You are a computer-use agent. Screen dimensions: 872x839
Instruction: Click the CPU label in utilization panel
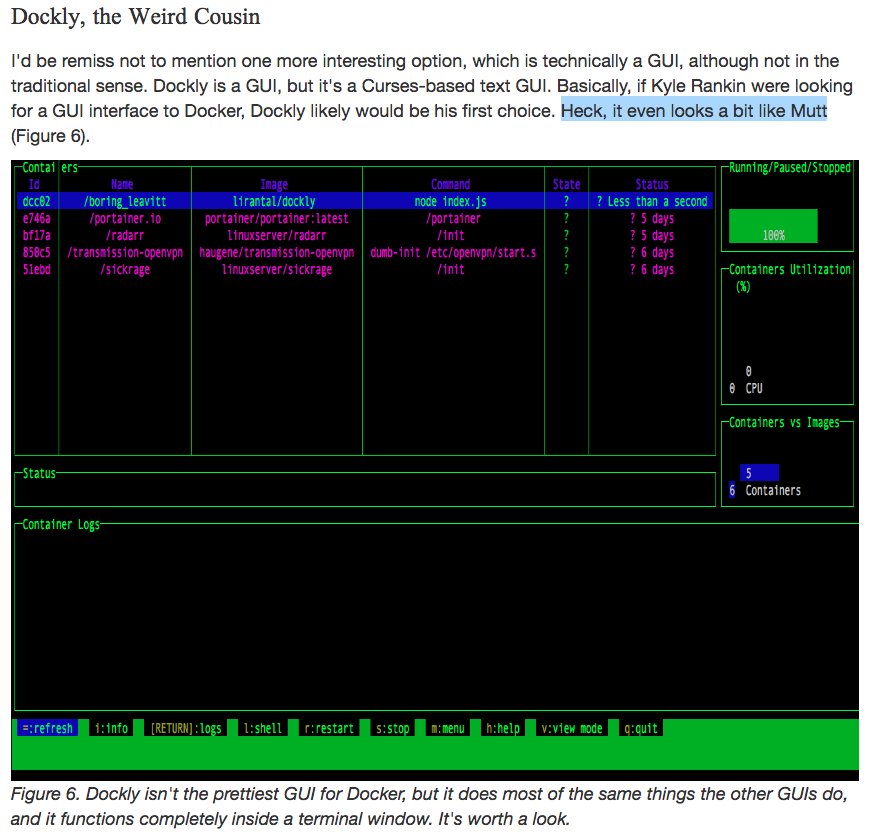(754, 388)
